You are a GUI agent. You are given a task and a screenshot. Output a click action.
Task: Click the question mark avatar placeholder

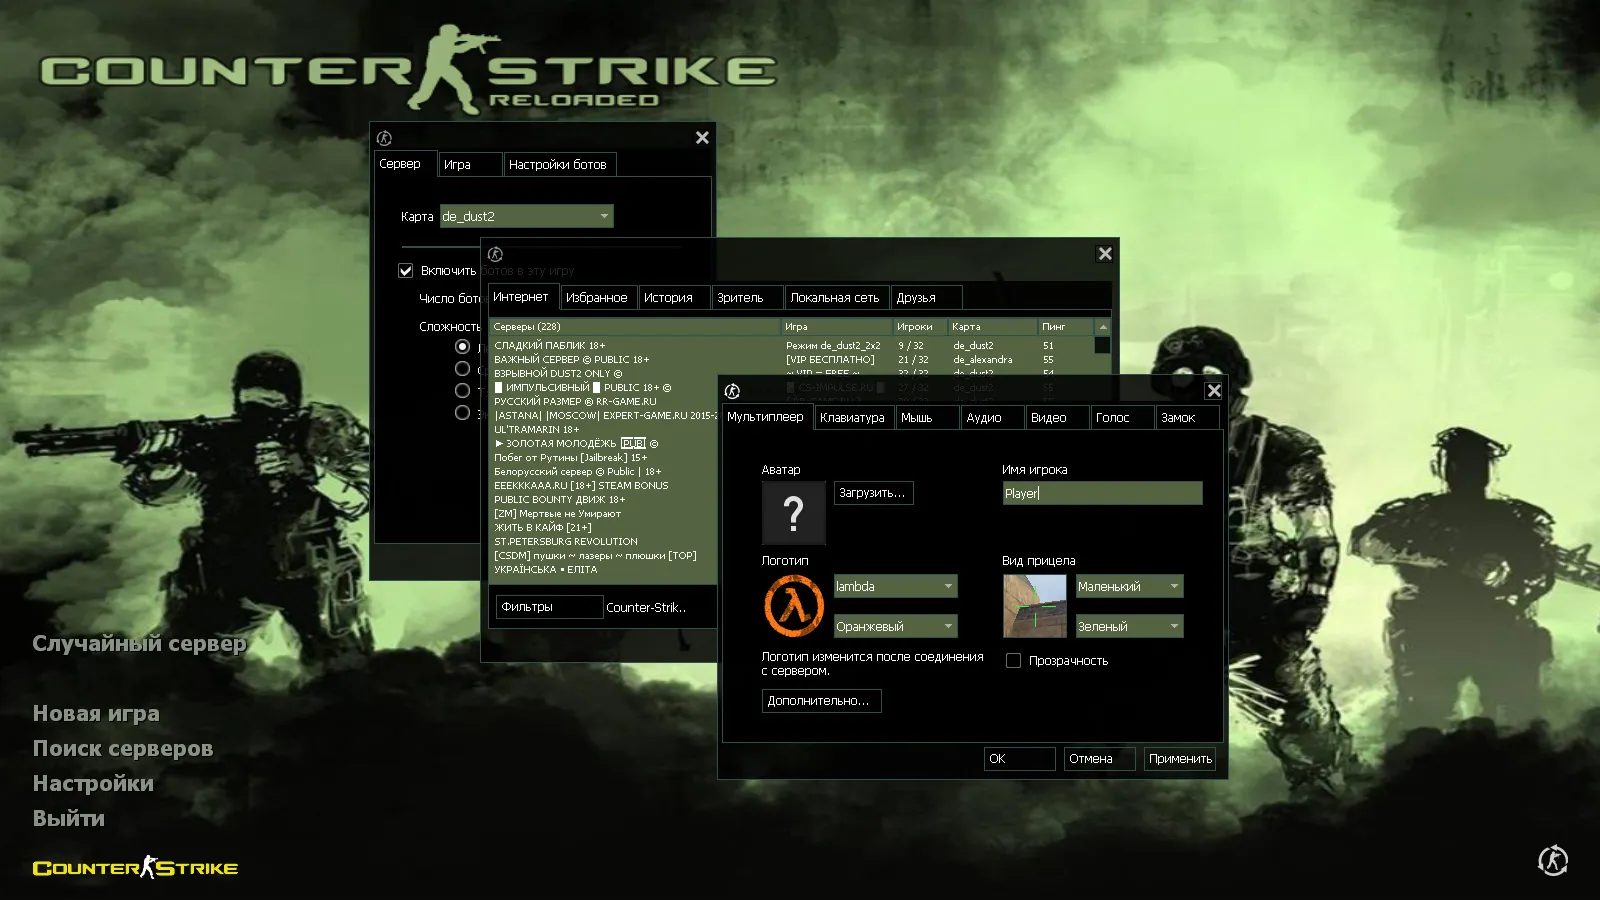point(793,513)
